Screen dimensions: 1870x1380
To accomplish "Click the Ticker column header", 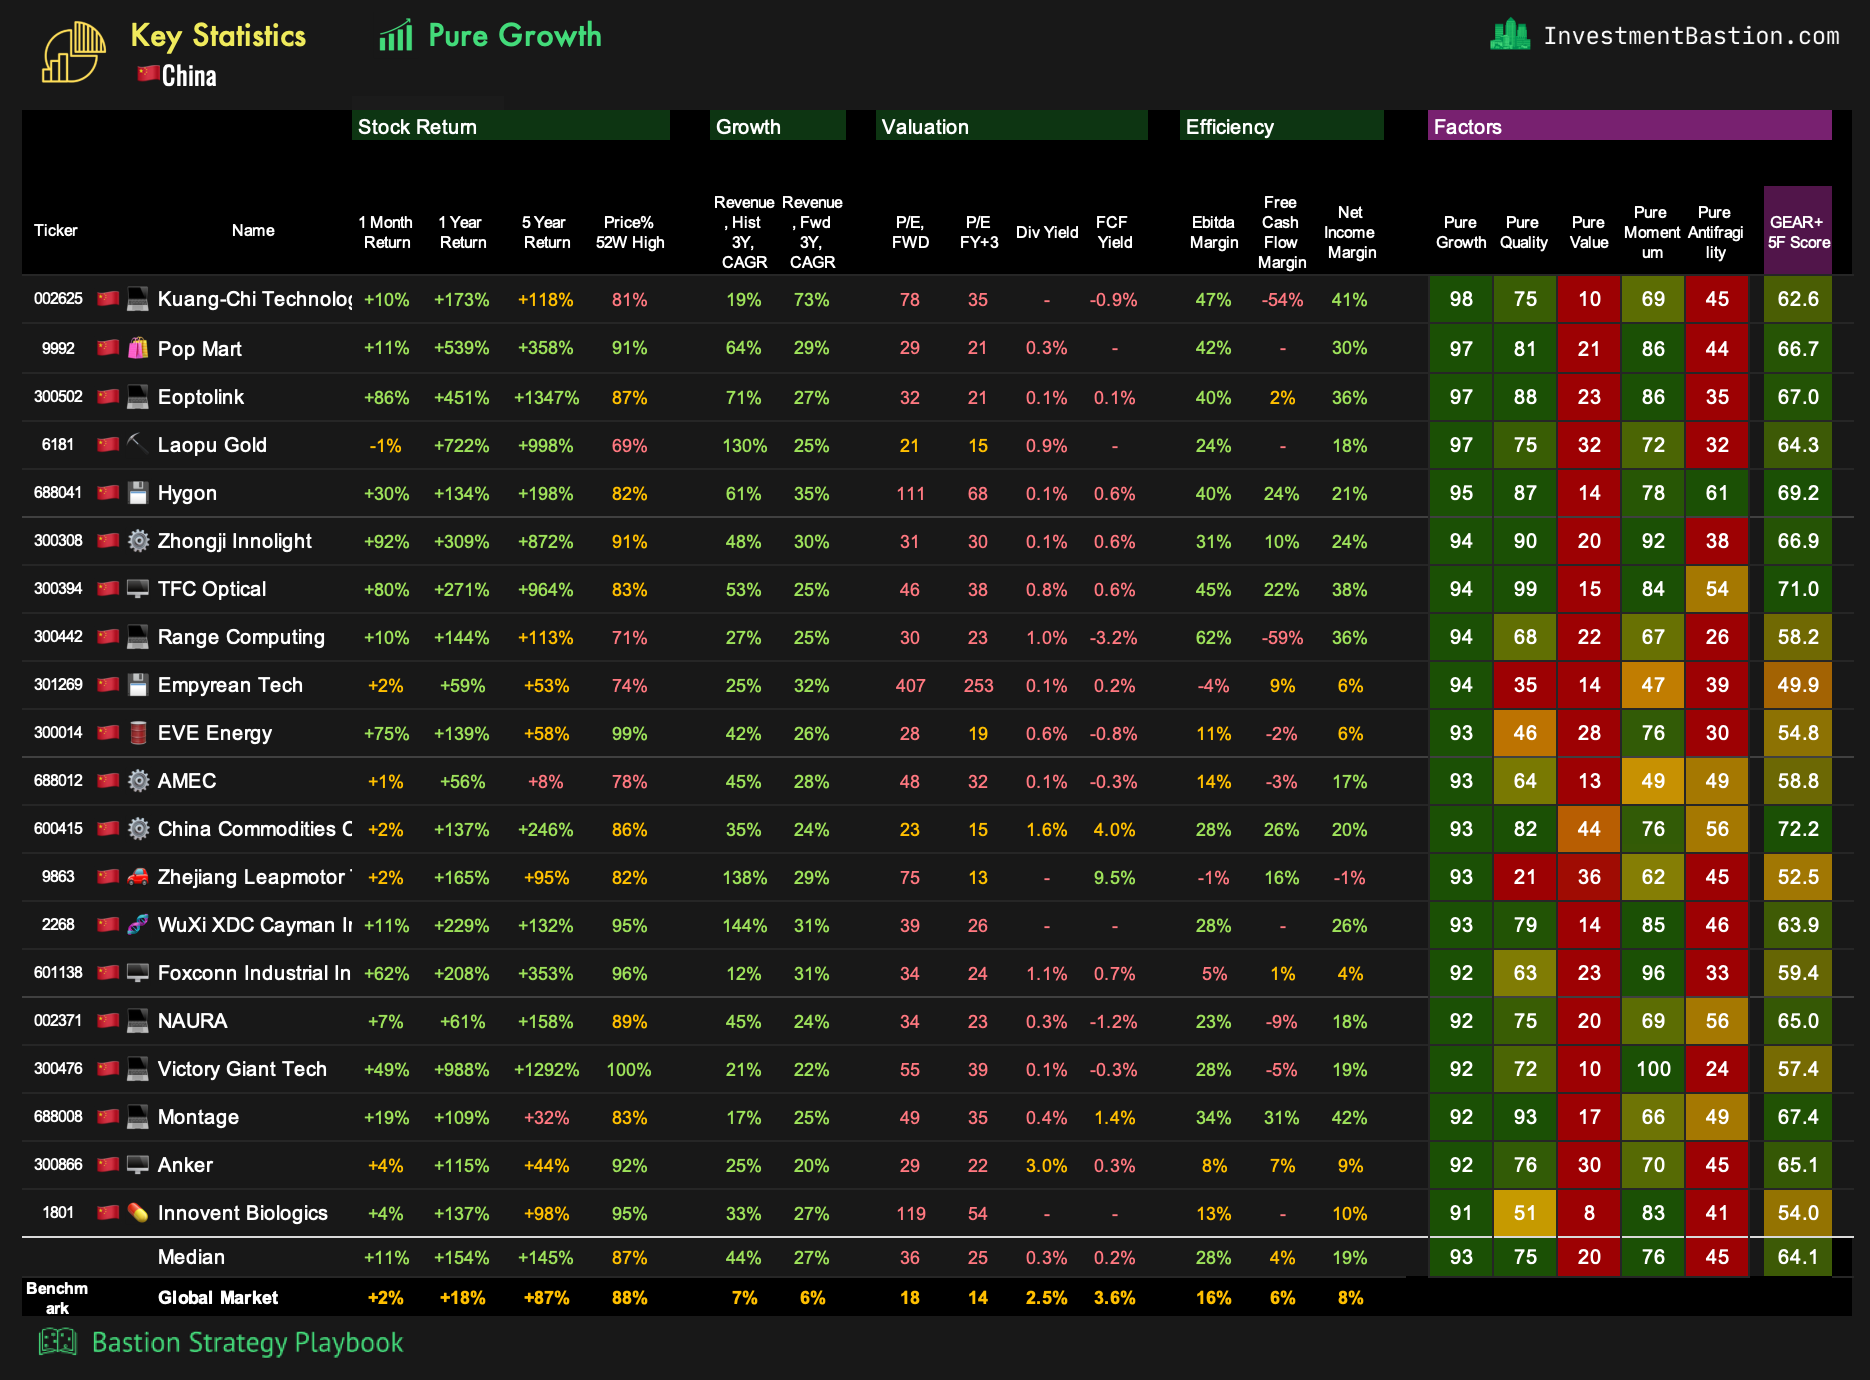I will (56, 230).
